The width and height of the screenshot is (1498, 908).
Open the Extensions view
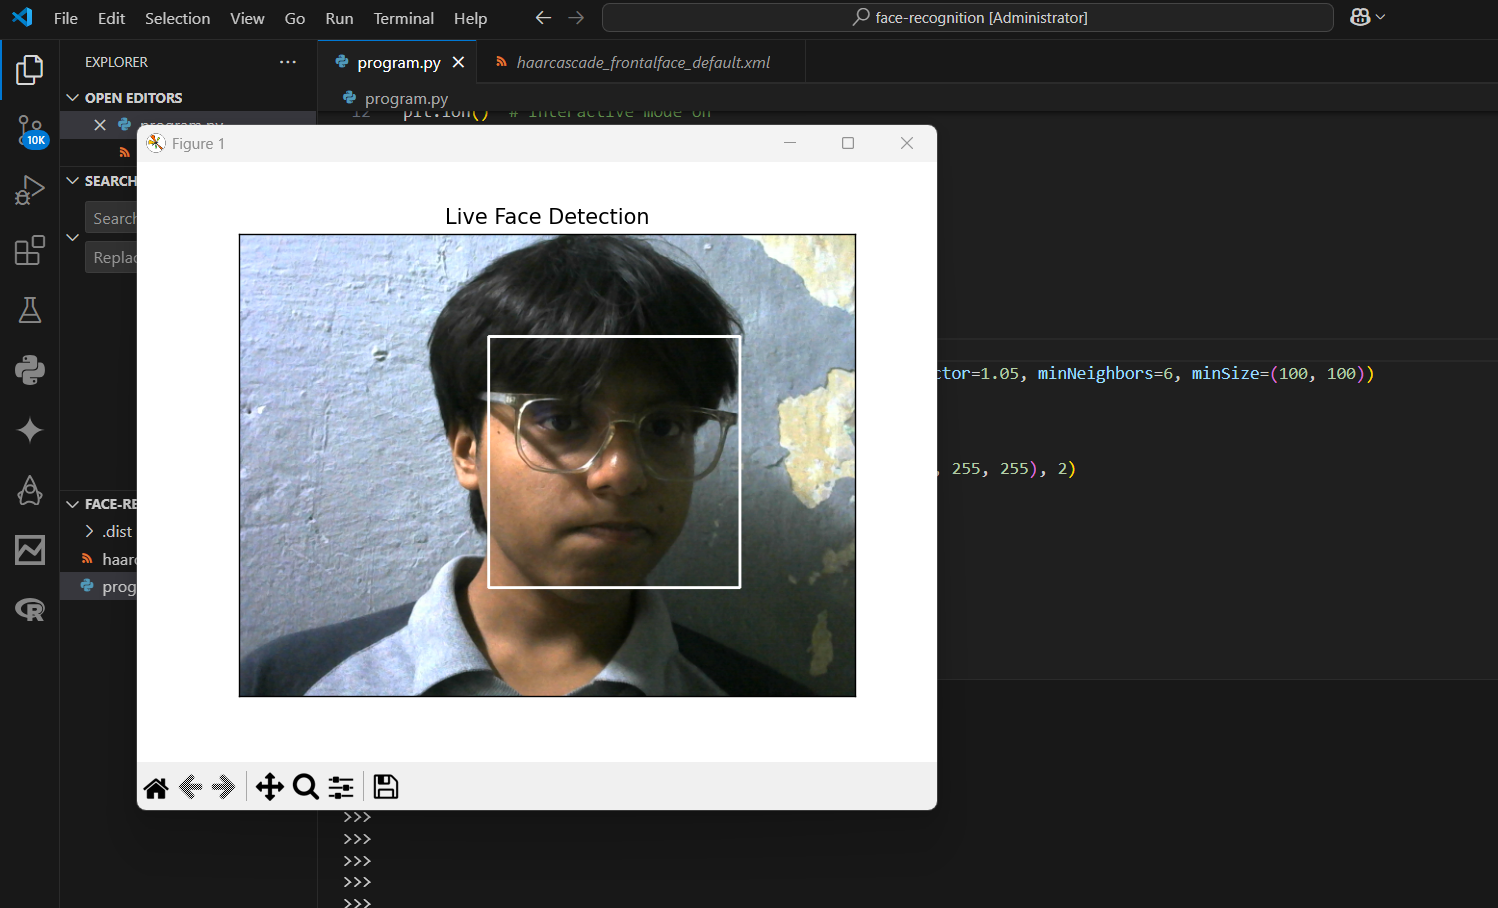[29, 250]
